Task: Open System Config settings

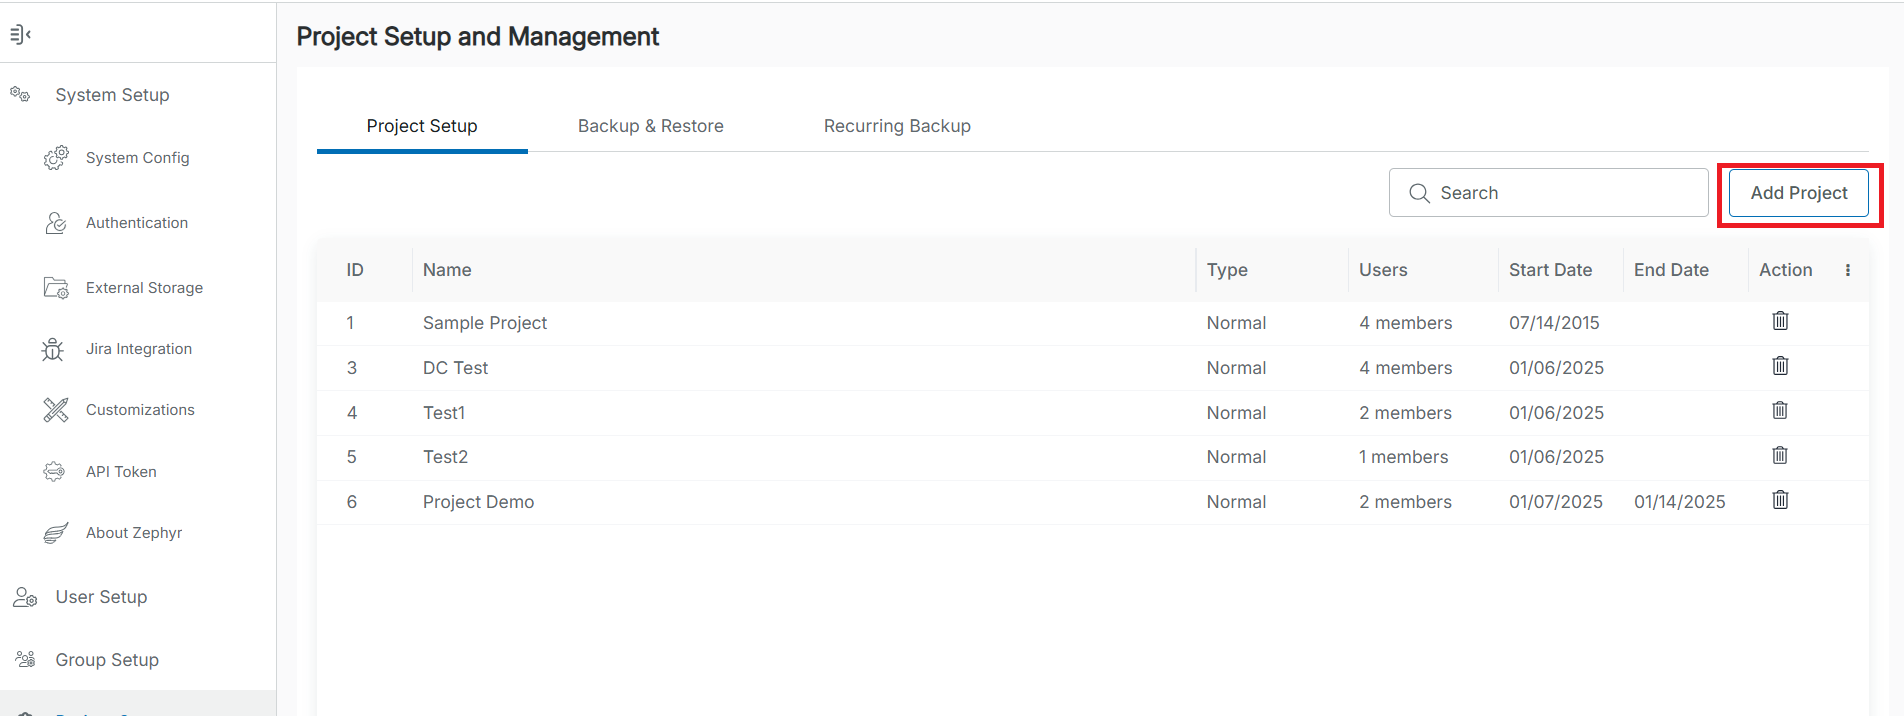Action: pos(137,158)
